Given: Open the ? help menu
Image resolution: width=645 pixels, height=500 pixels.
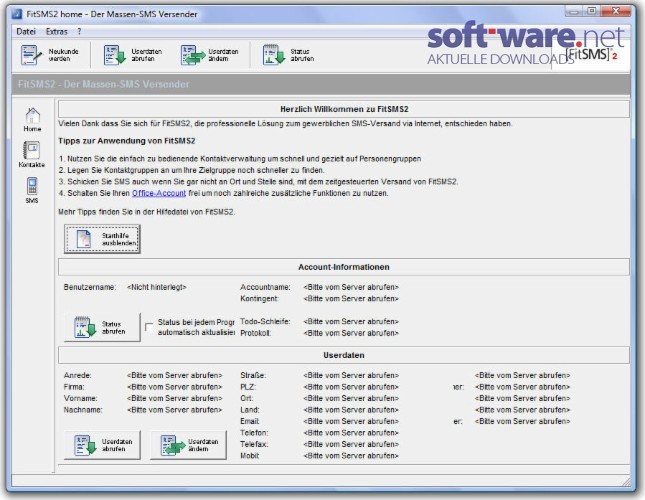Looking at the screenshot, I should 79,32.
